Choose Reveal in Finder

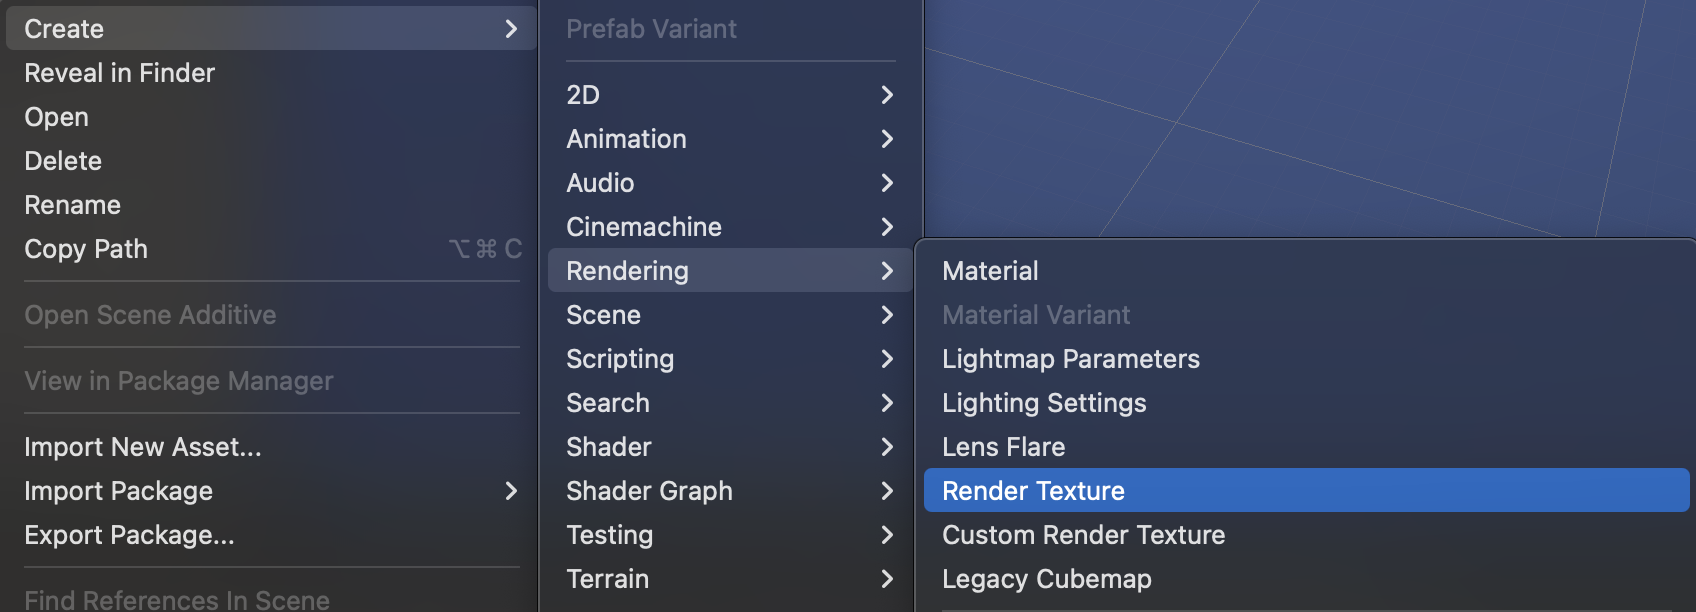coord(119,72)
